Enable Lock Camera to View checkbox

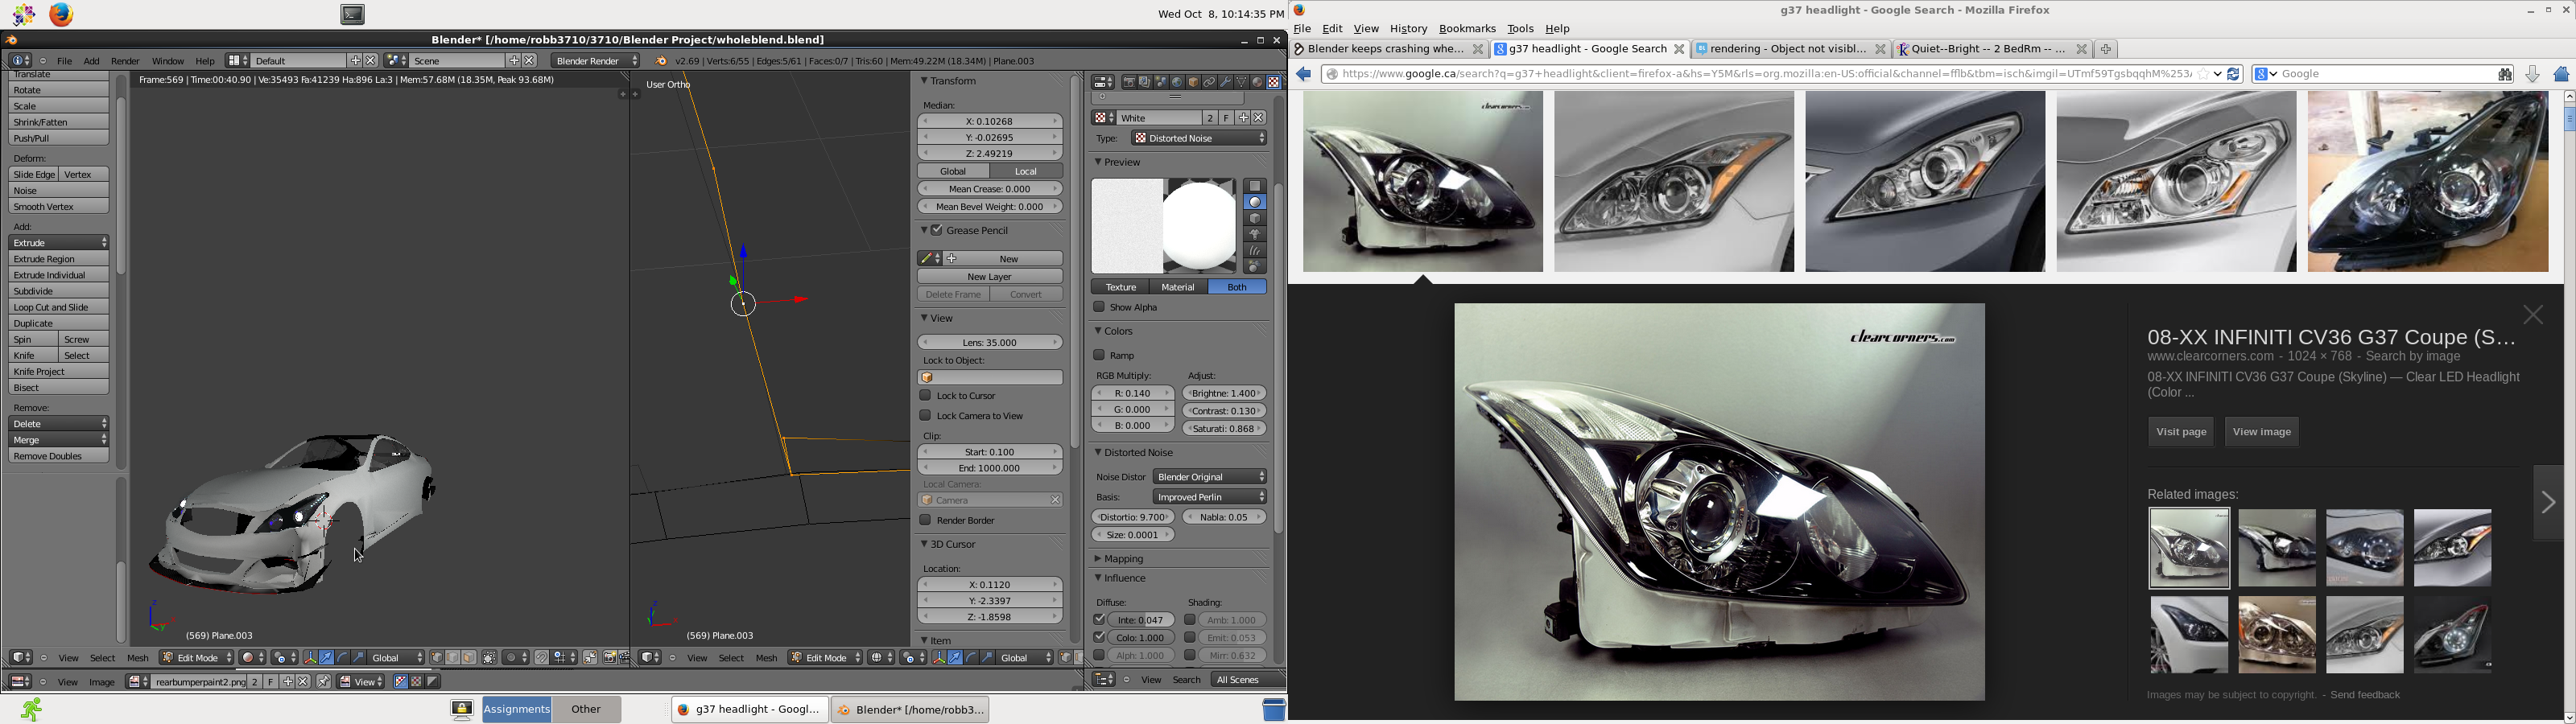(926, 416)
